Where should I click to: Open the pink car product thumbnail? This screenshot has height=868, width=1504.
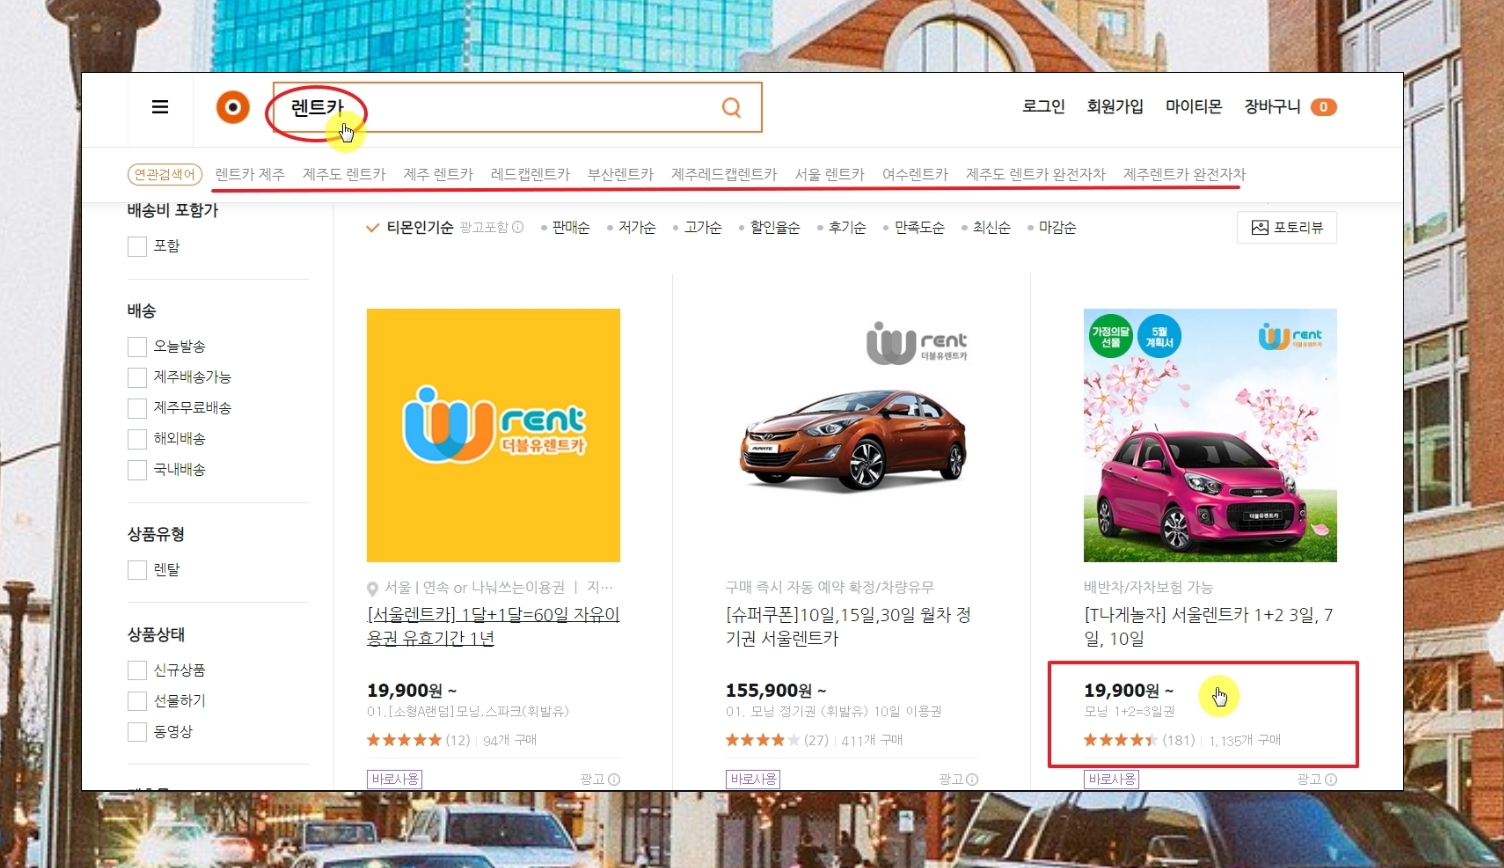1210,435
